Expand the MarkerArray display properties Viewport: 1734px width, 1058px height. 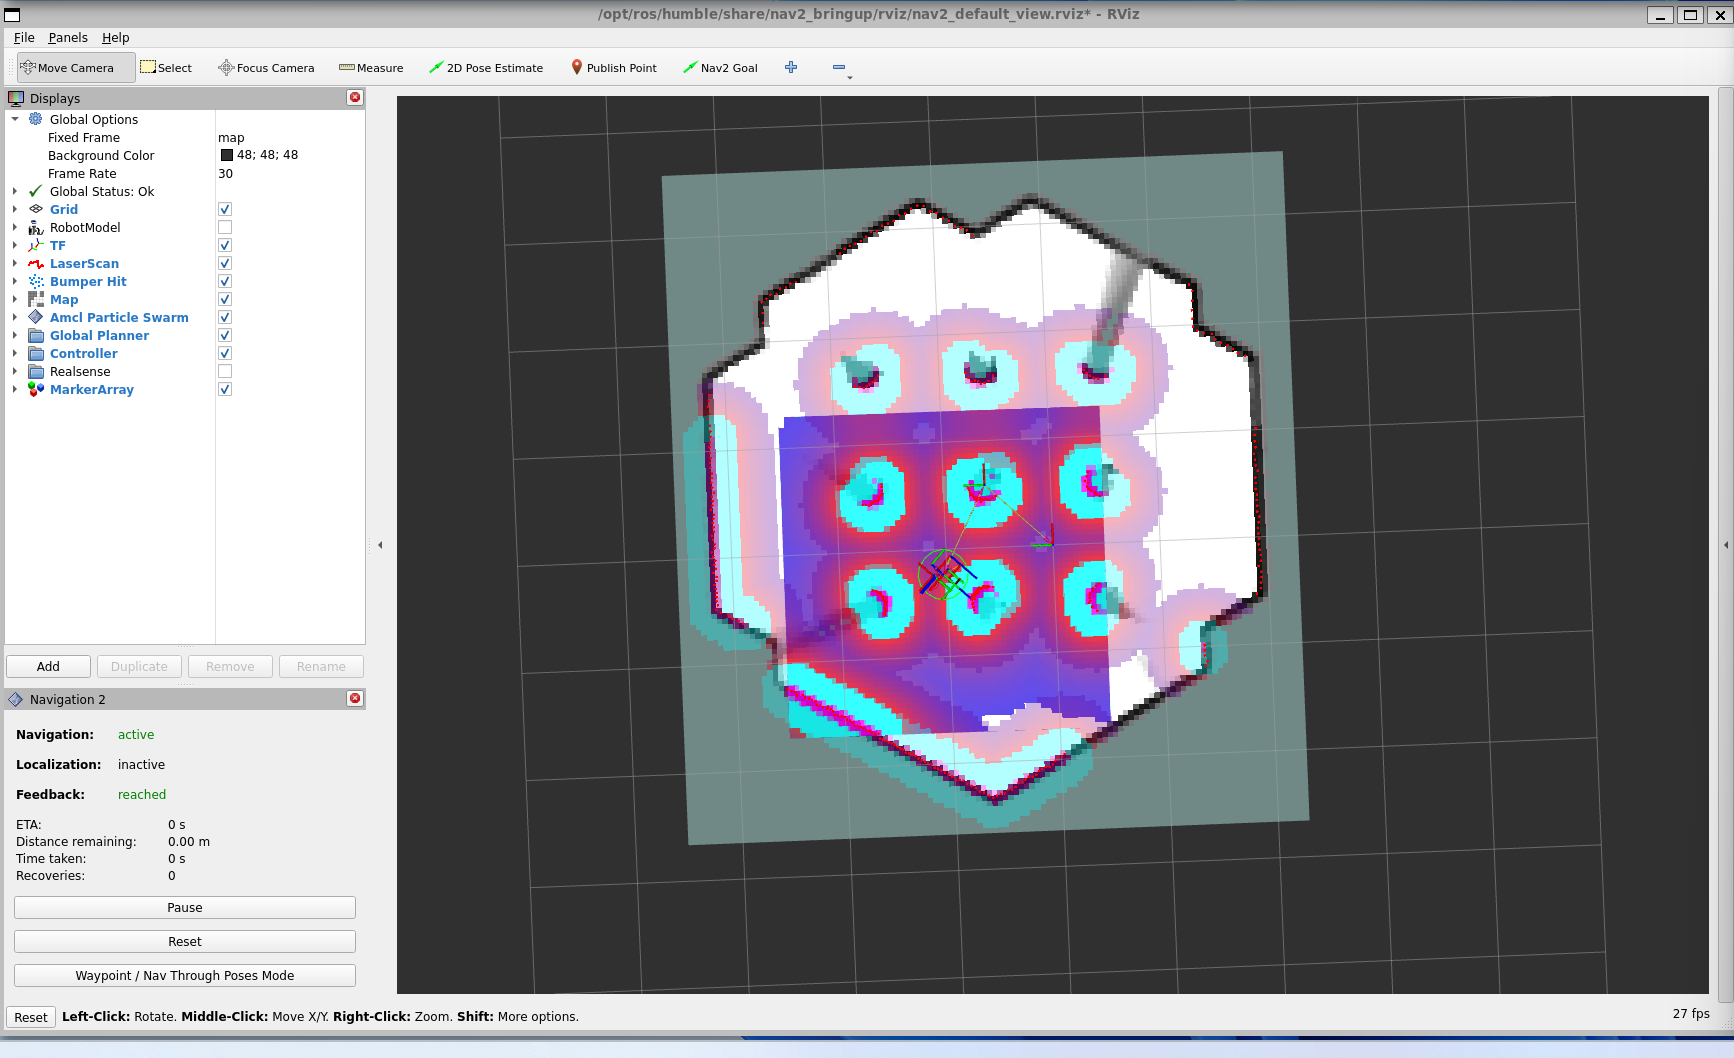[14, 389]
